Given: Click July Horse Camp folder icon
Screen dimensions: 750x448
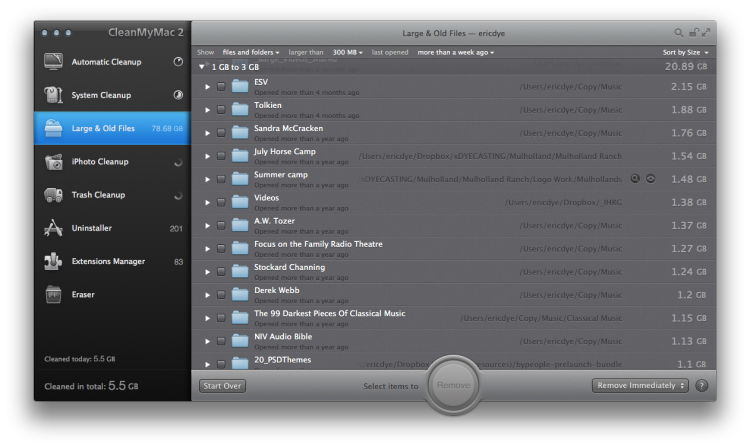Looking at the screenshot, I should point(240,156).
